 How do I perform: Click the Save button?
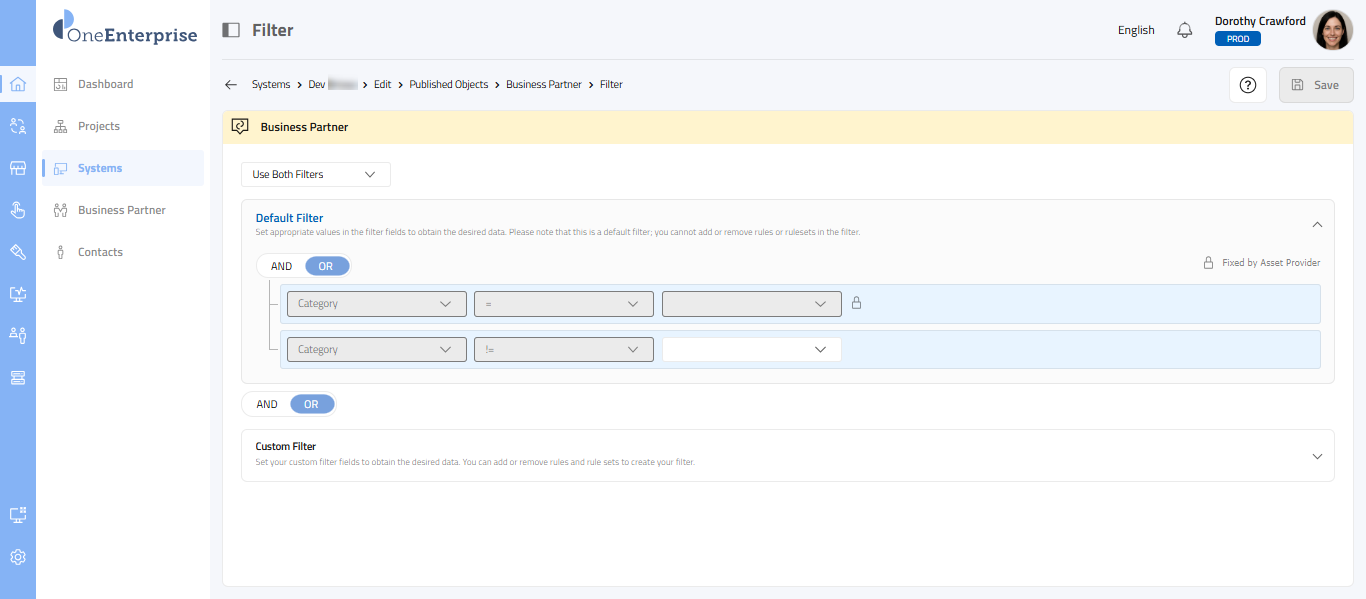coord(1315,85)
